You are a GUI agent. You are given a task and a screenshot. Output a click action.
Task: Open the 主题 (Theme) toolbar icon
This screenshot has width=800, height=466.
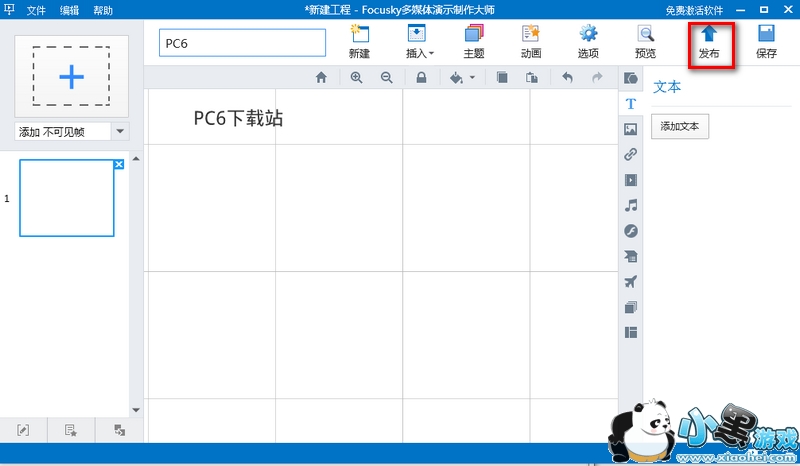click(x=474, y=41)
